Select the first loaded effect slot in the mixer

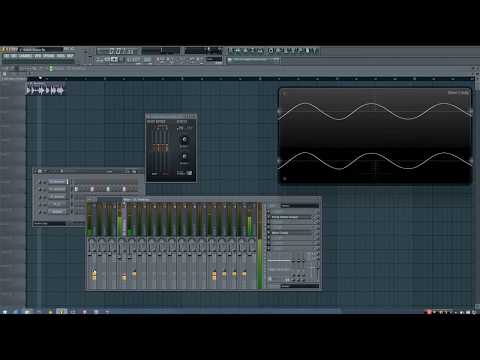tap(292, 217)
